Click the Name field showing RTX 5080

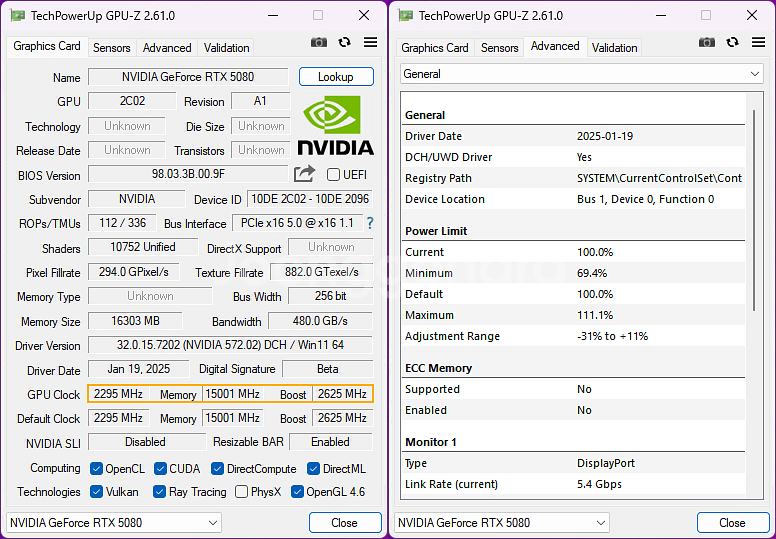(x=188, y=77)
